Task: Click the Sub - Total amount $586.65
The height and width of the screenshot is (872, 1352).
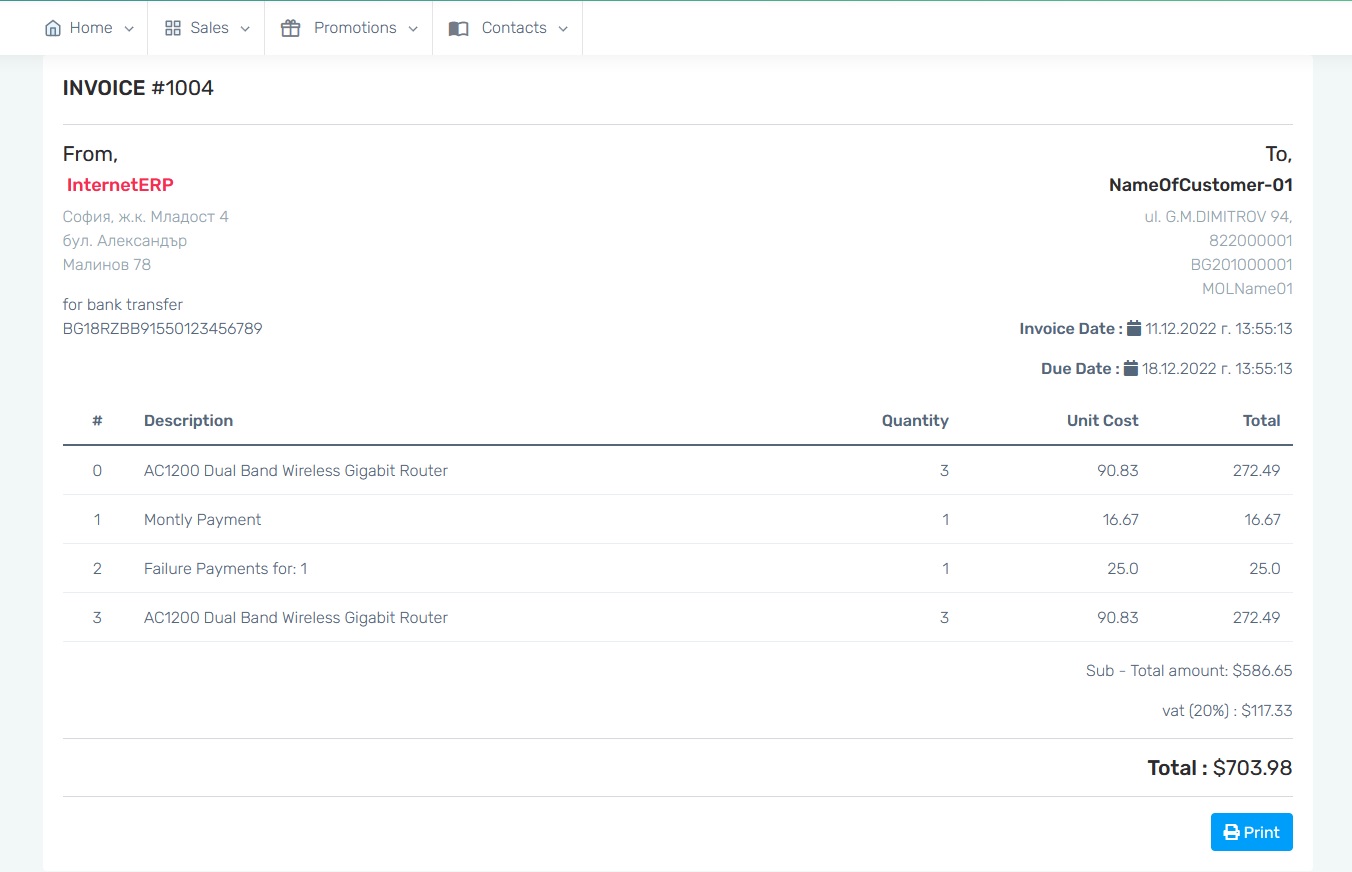Action: click(1189, 671)
